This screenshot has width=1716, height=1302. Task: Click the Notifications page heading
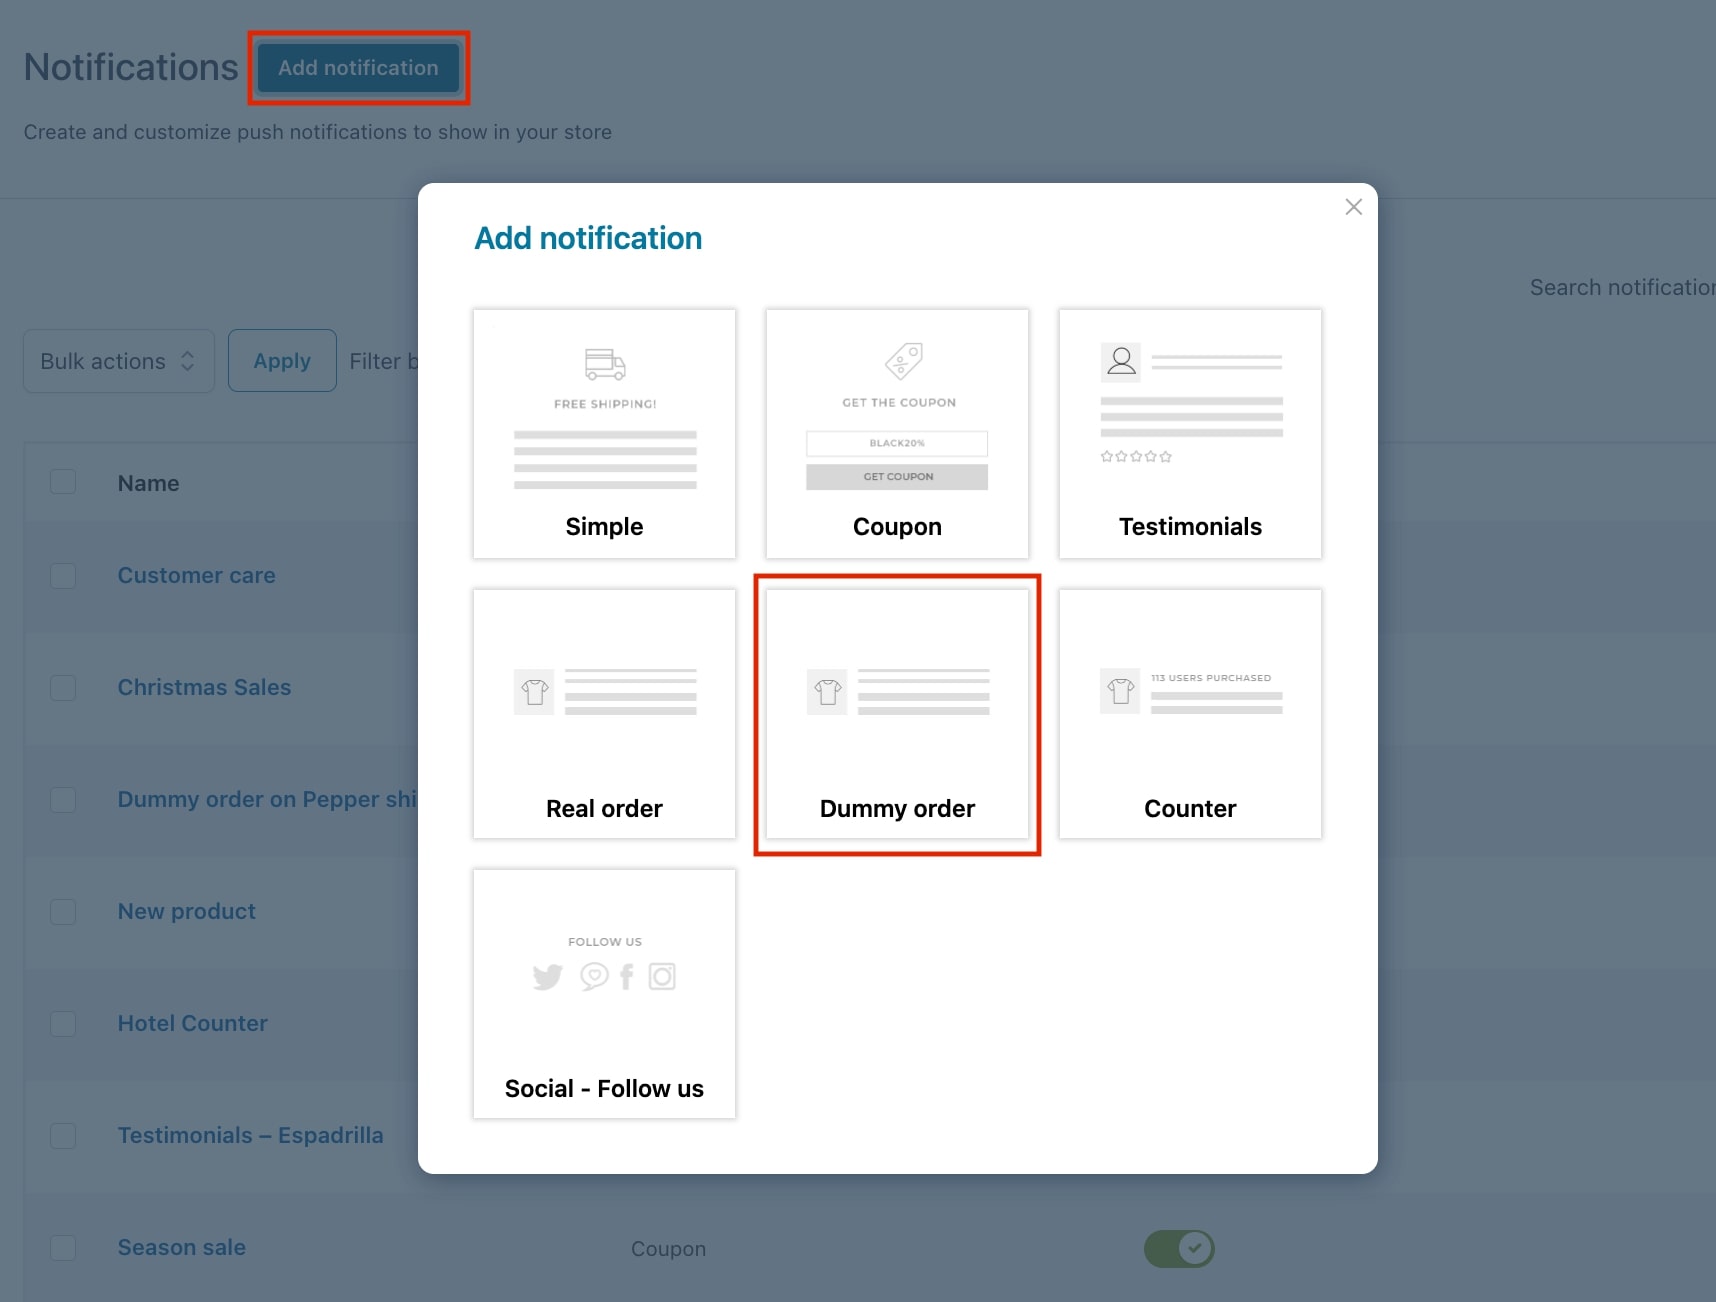[x=131, y=67]
